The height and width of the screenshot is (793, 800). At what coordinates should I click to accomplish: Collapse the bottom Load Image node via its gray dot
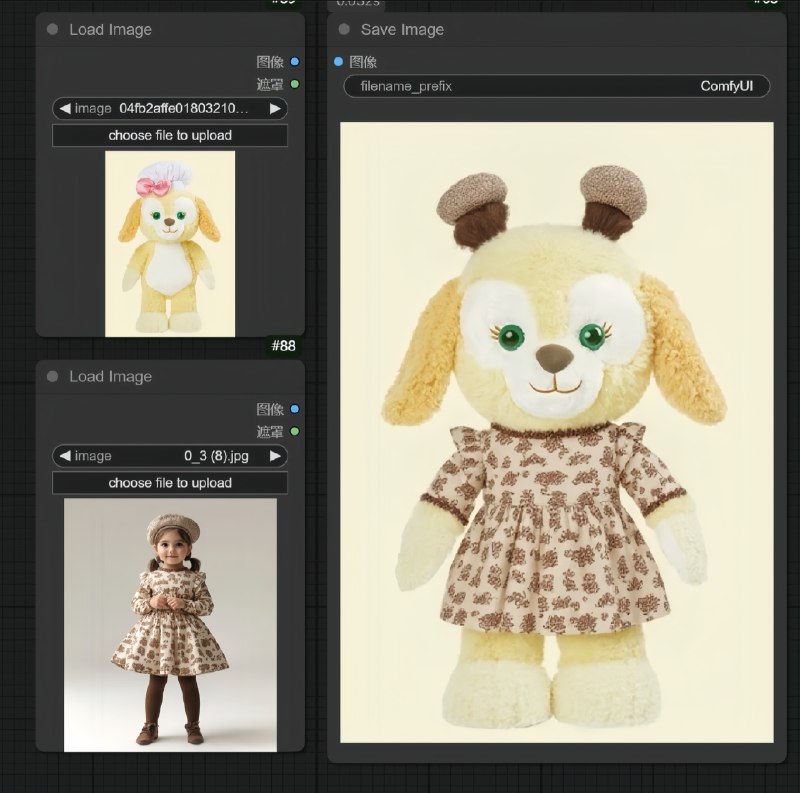click(52, 377)
